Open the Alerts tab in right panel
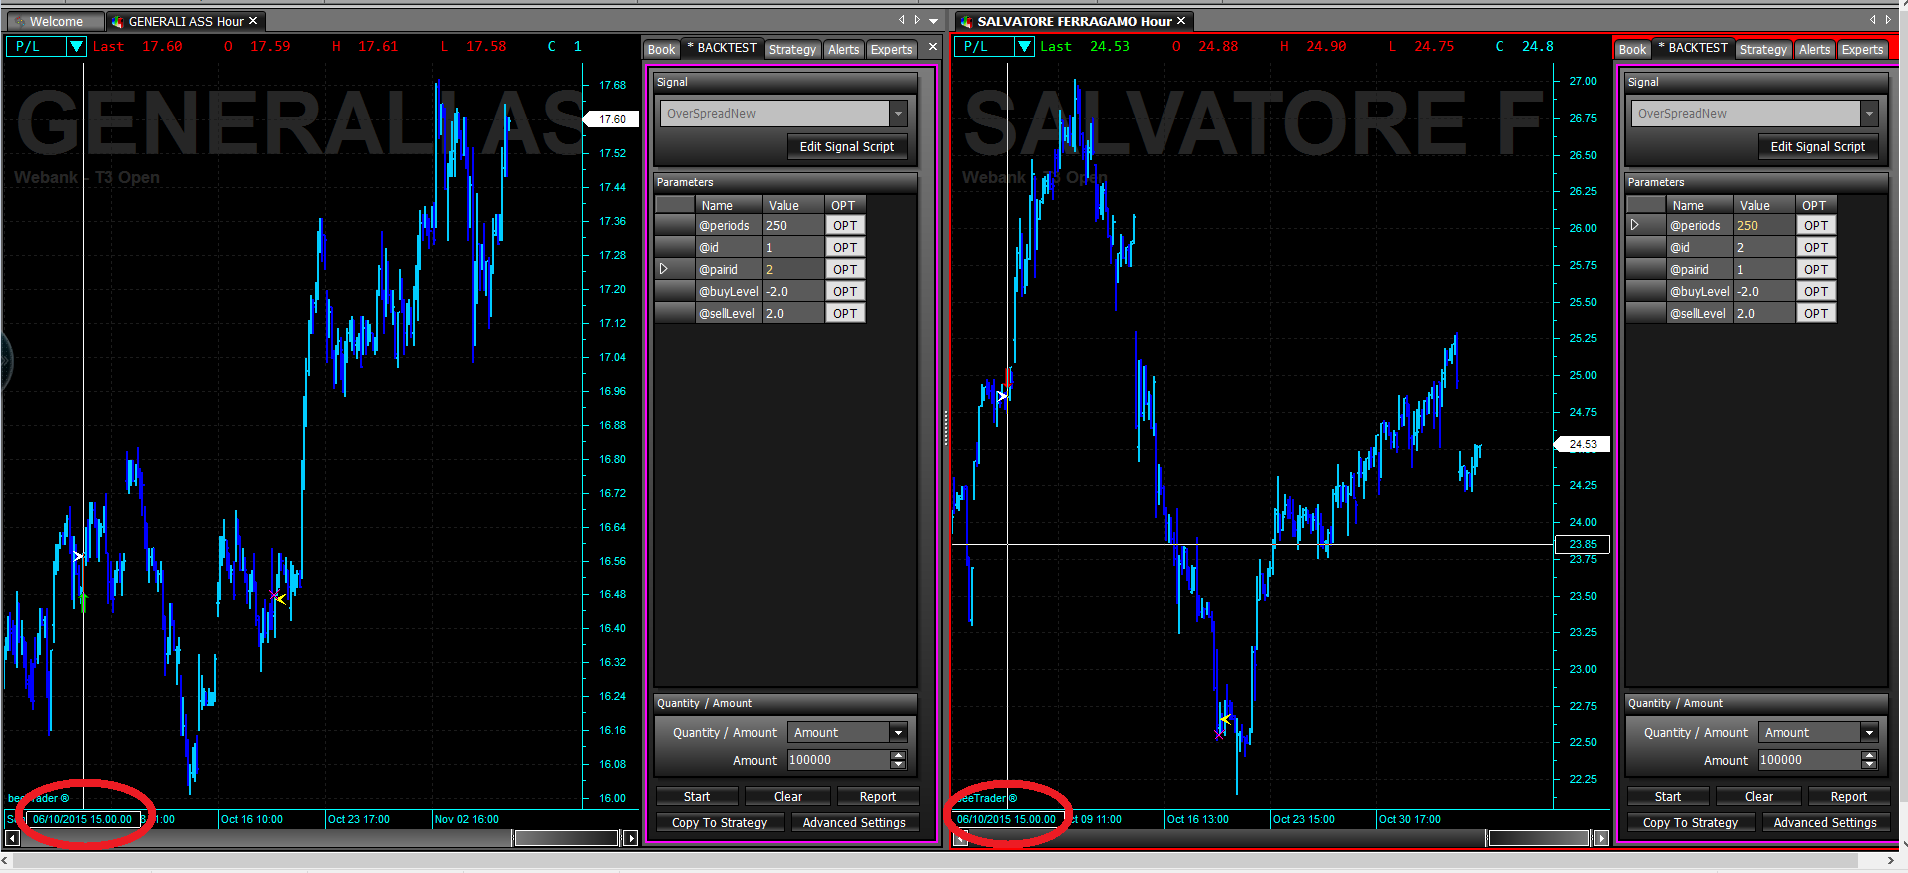Viewport: 1908px width, 873px height. point(1814,49)
